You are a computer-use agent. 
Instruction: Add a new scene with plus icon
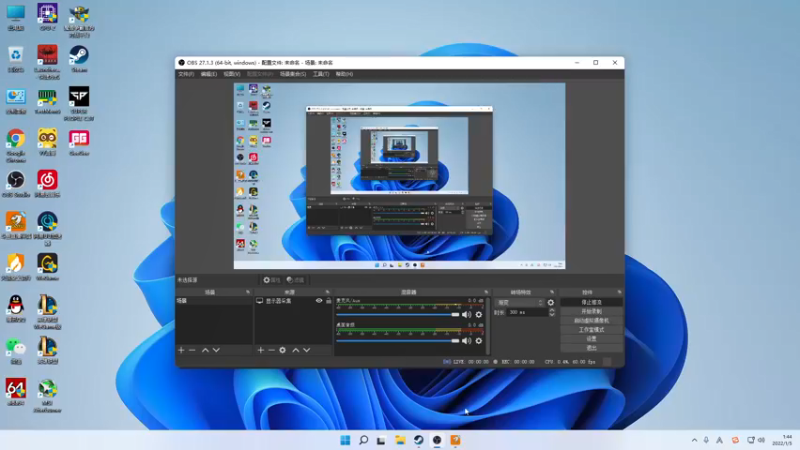pyautogui.click(x=181, y=350)
